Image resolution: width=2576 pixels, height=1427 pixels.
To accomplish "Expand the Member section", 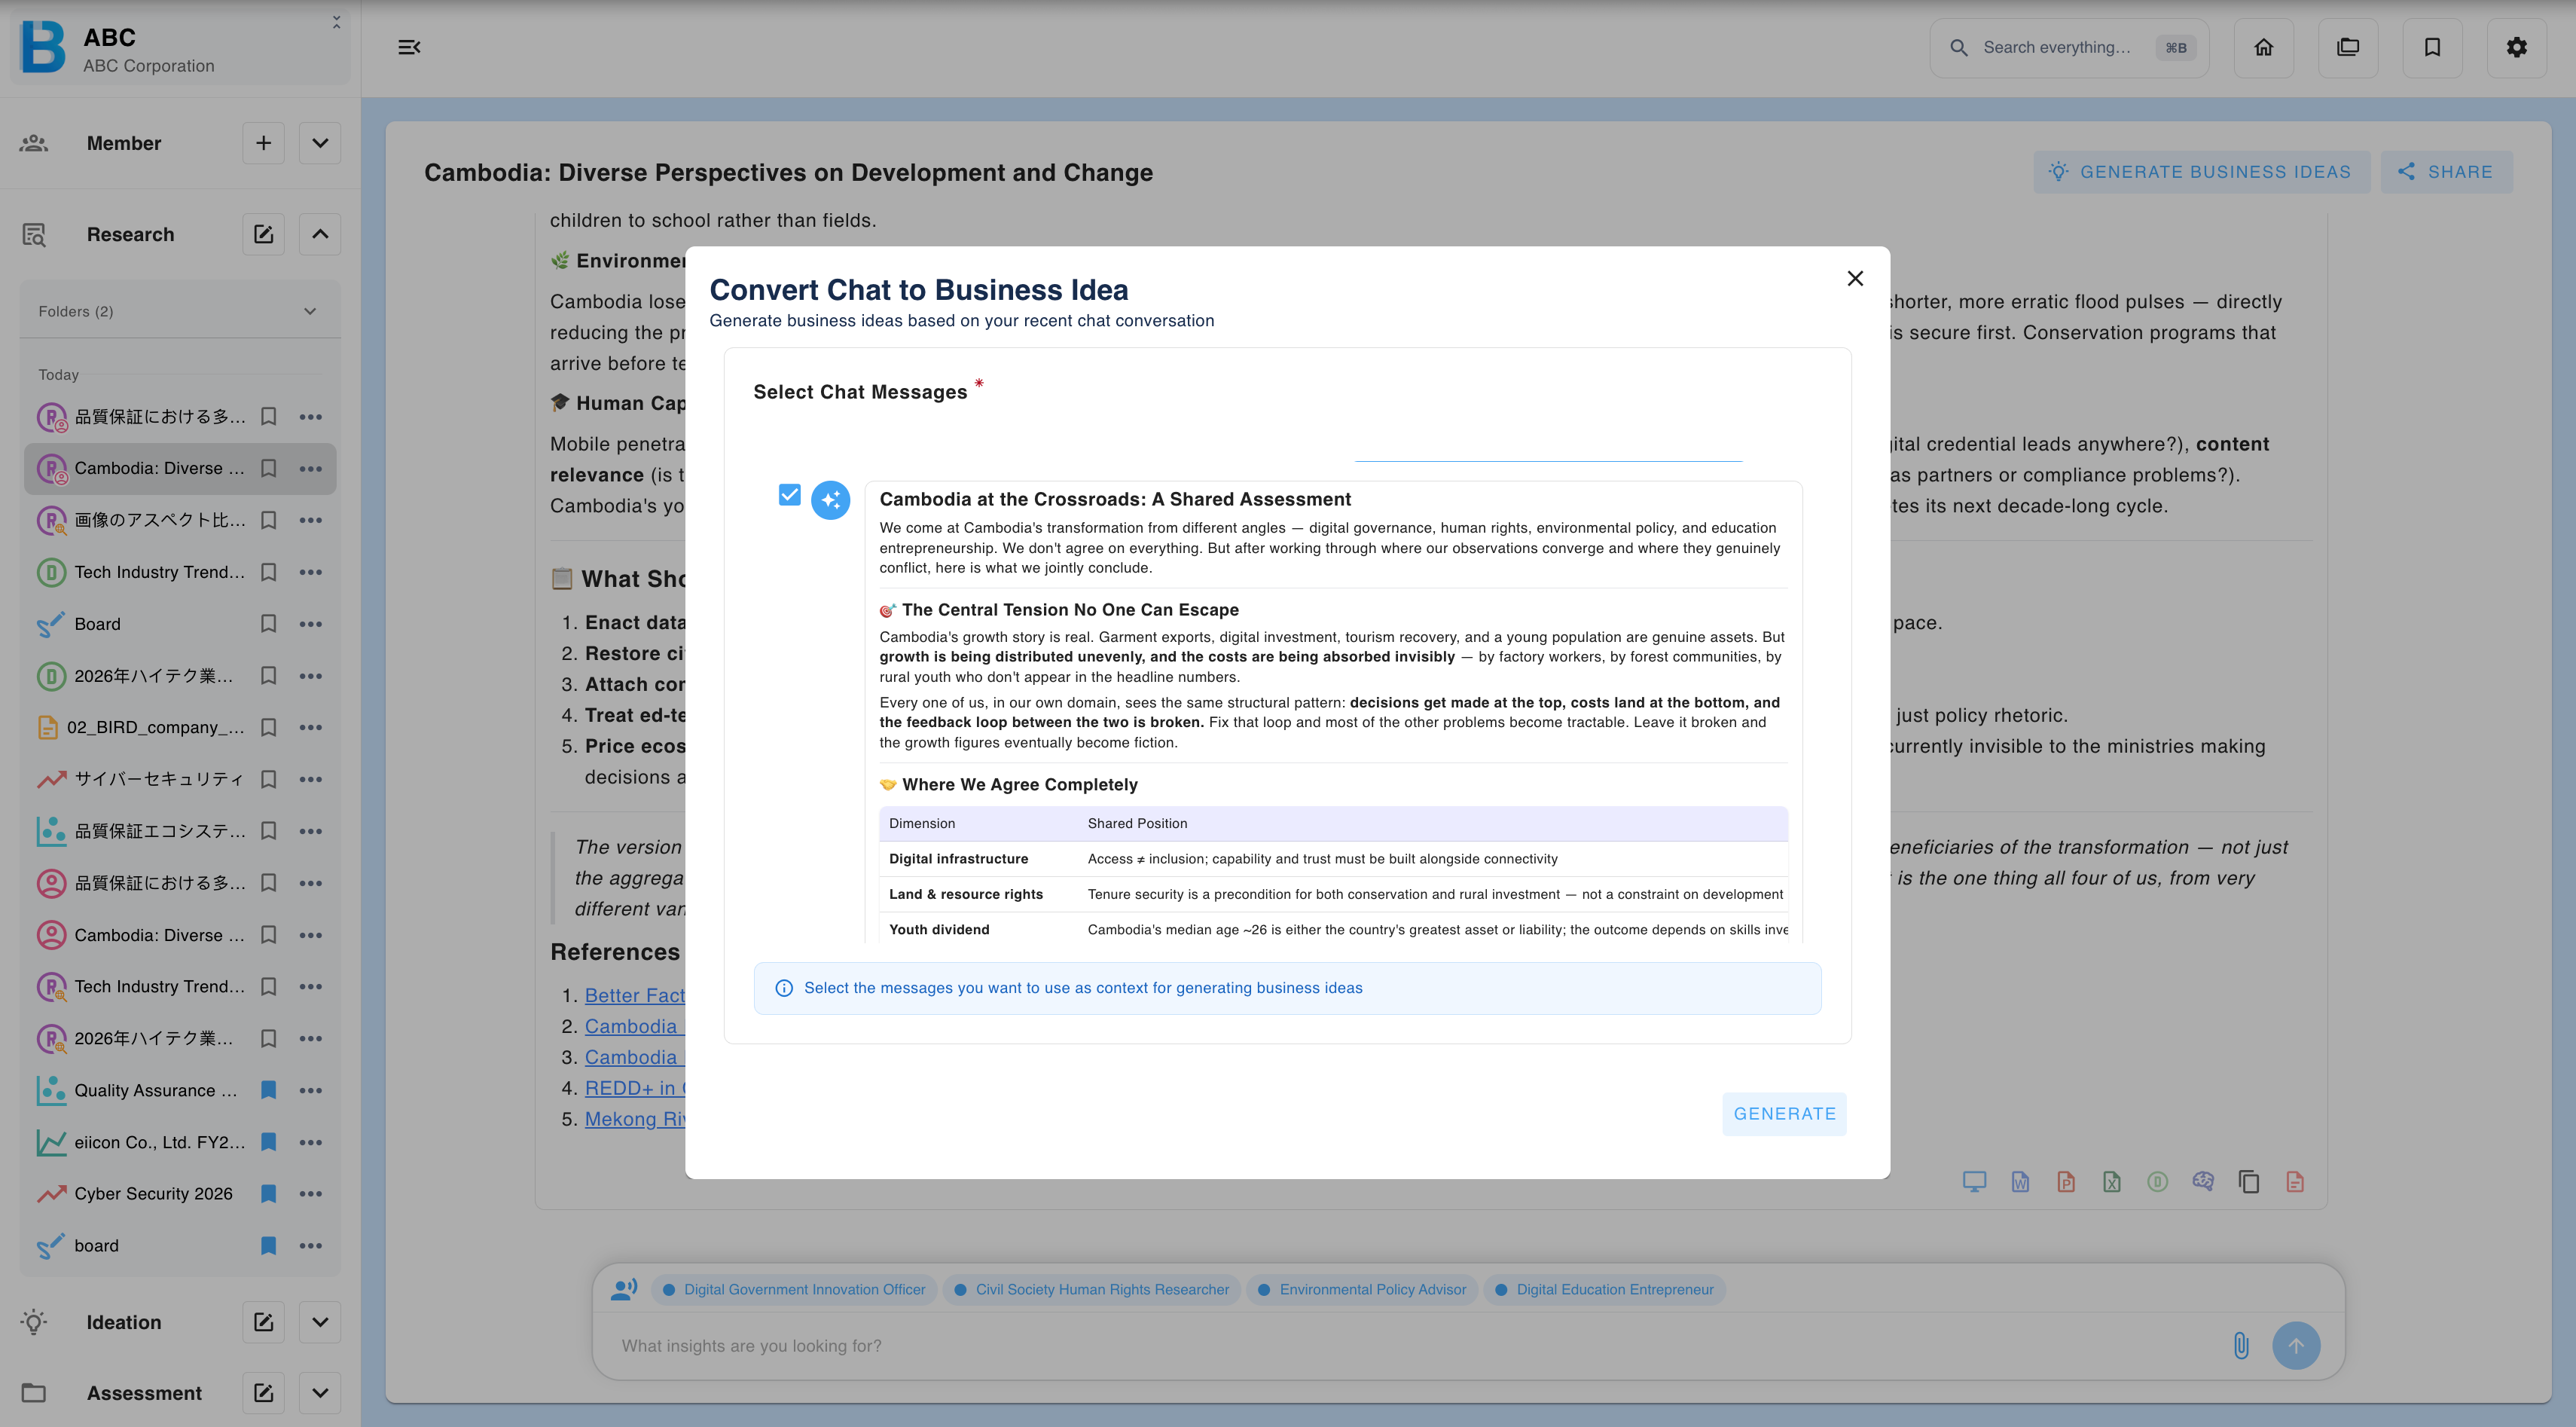I will (x=320, y=143).
